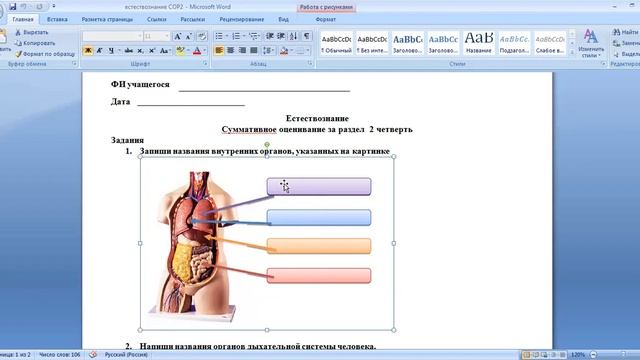Image resolution: width=640 pixels, height=360 pixels.
Task: Toggle Underline (Ч) formatting
Action: 111,51
